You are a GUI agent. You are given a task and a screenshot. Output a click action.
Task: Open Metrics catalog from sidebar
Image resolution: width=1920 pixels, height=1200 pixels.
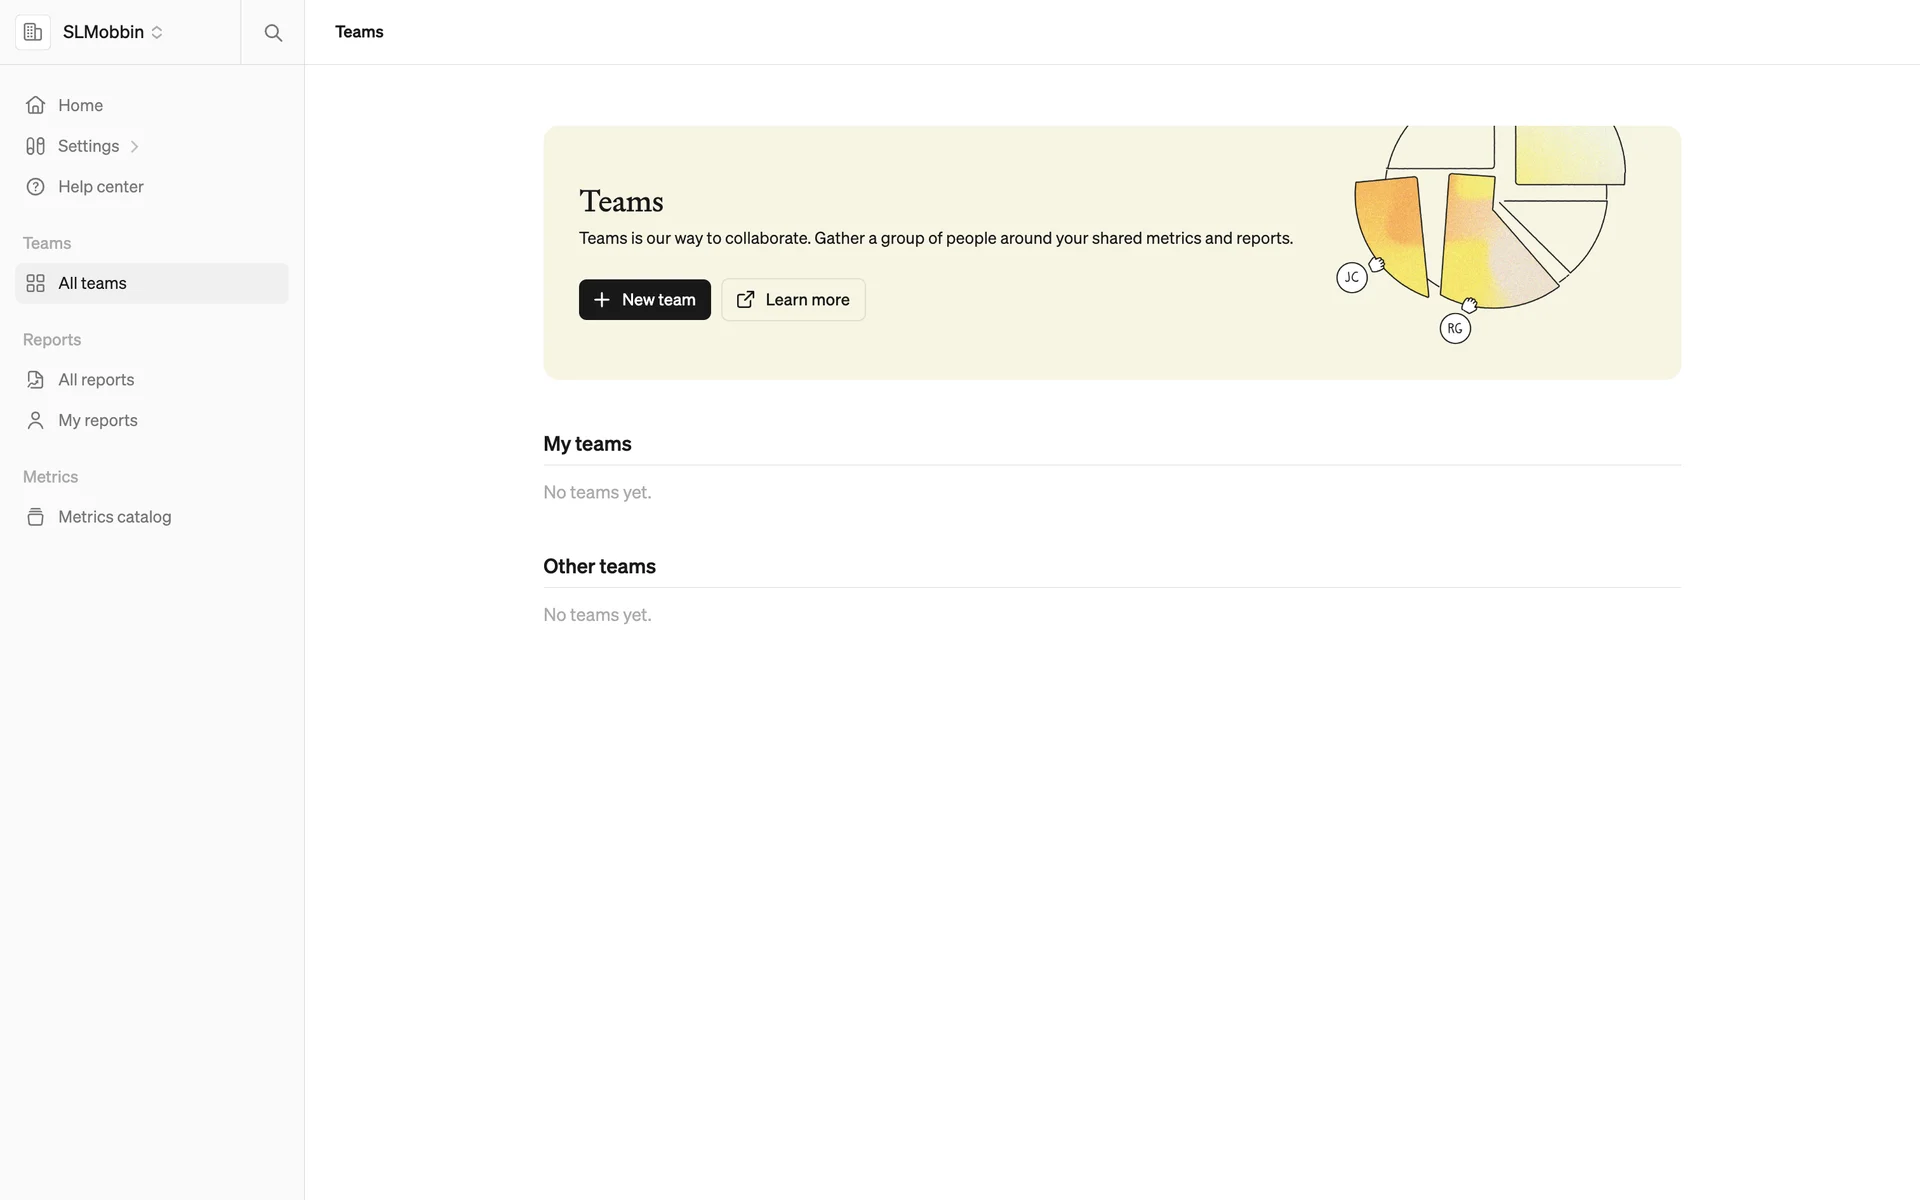tap(114, 517)
